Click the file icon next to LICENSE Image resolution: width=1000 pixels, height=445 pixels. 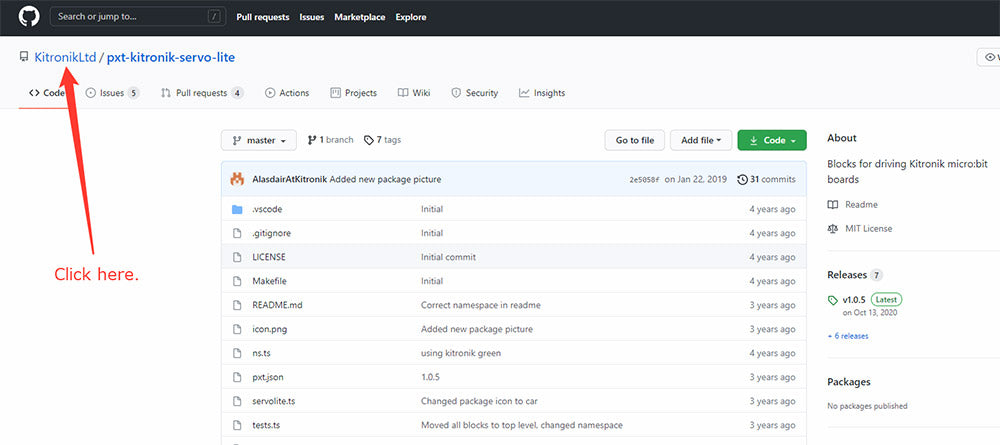pos(237,257)
